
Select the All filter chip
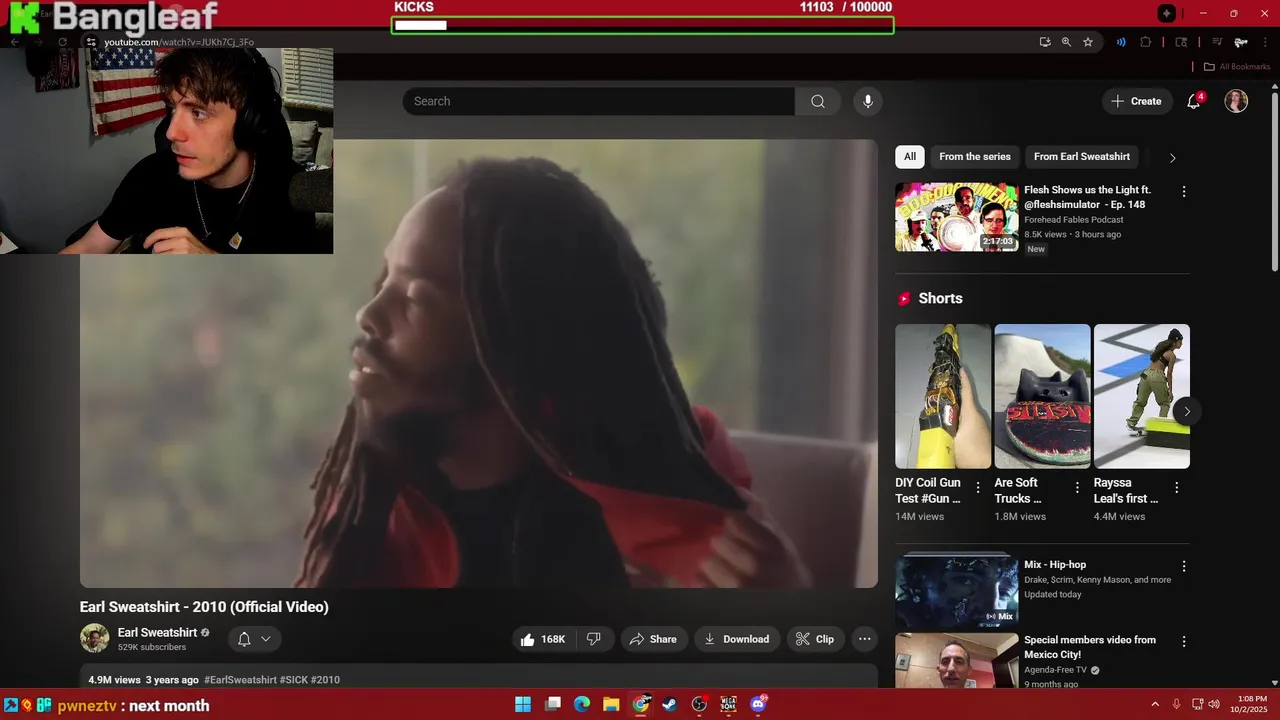pos(910,157)
